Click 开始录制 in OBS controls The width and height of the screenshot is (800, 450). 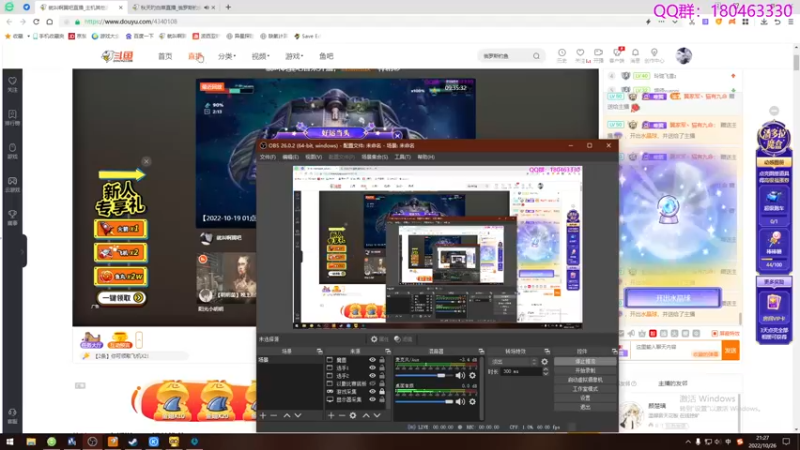point(585,370)
